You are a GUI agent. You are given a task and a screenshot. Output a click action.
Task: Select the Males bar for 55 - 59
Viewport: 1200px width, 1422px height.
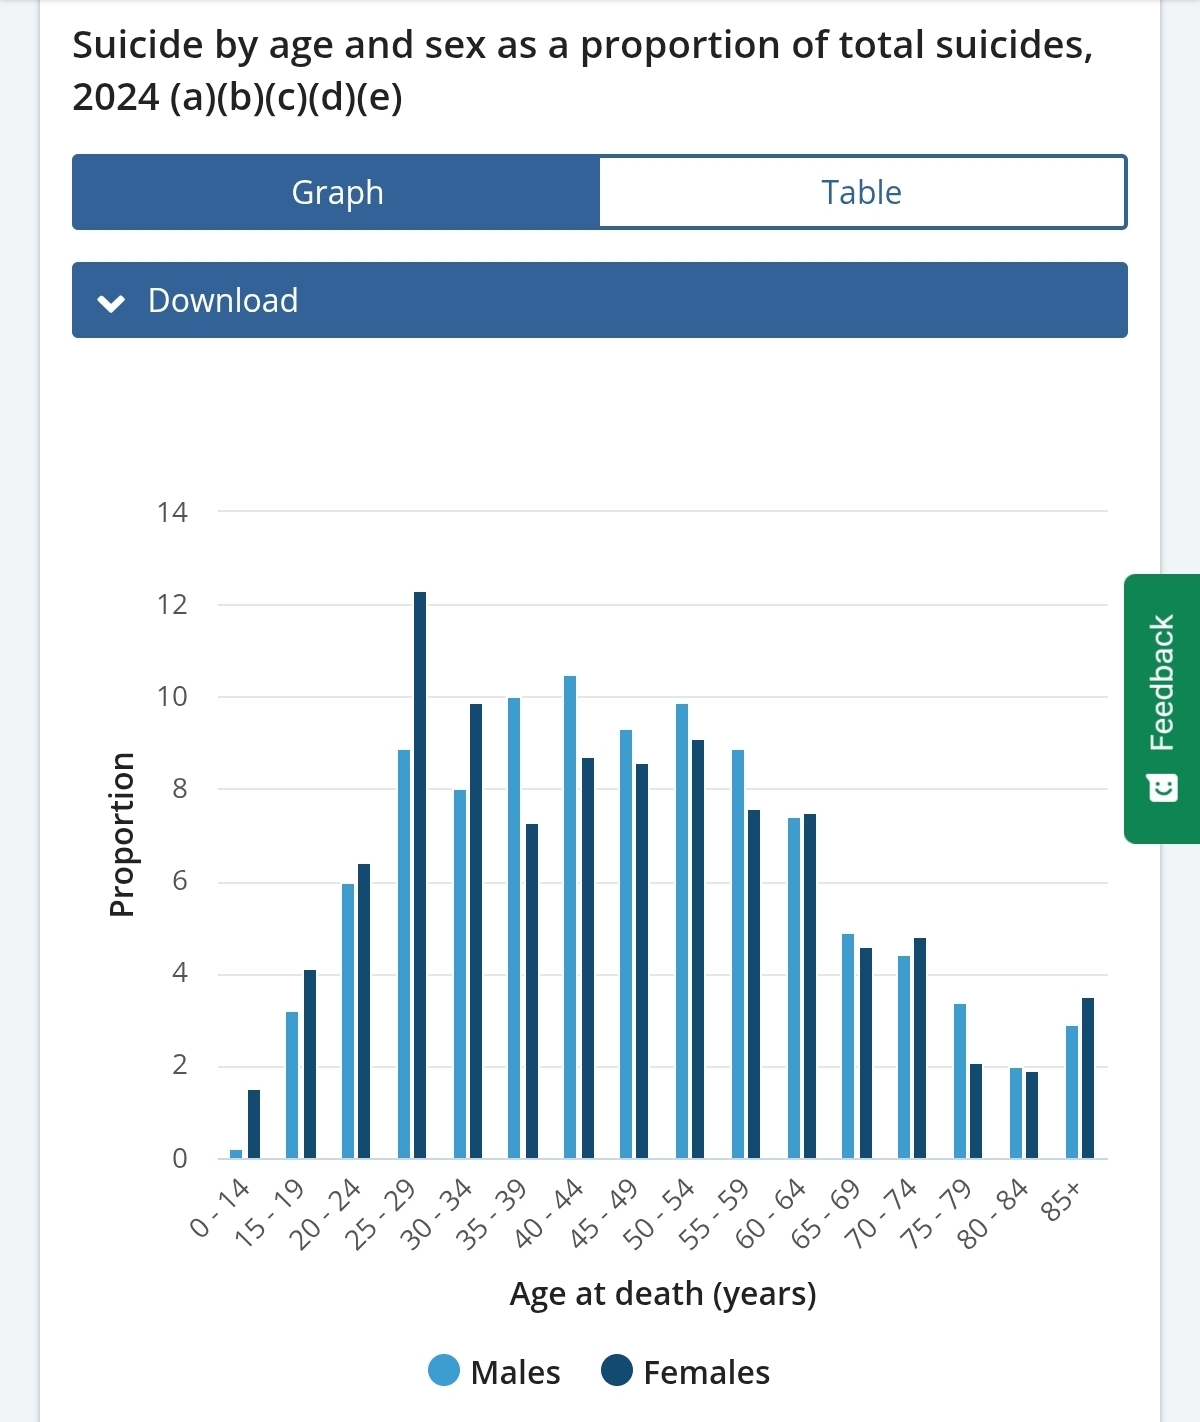pos(738,954)
